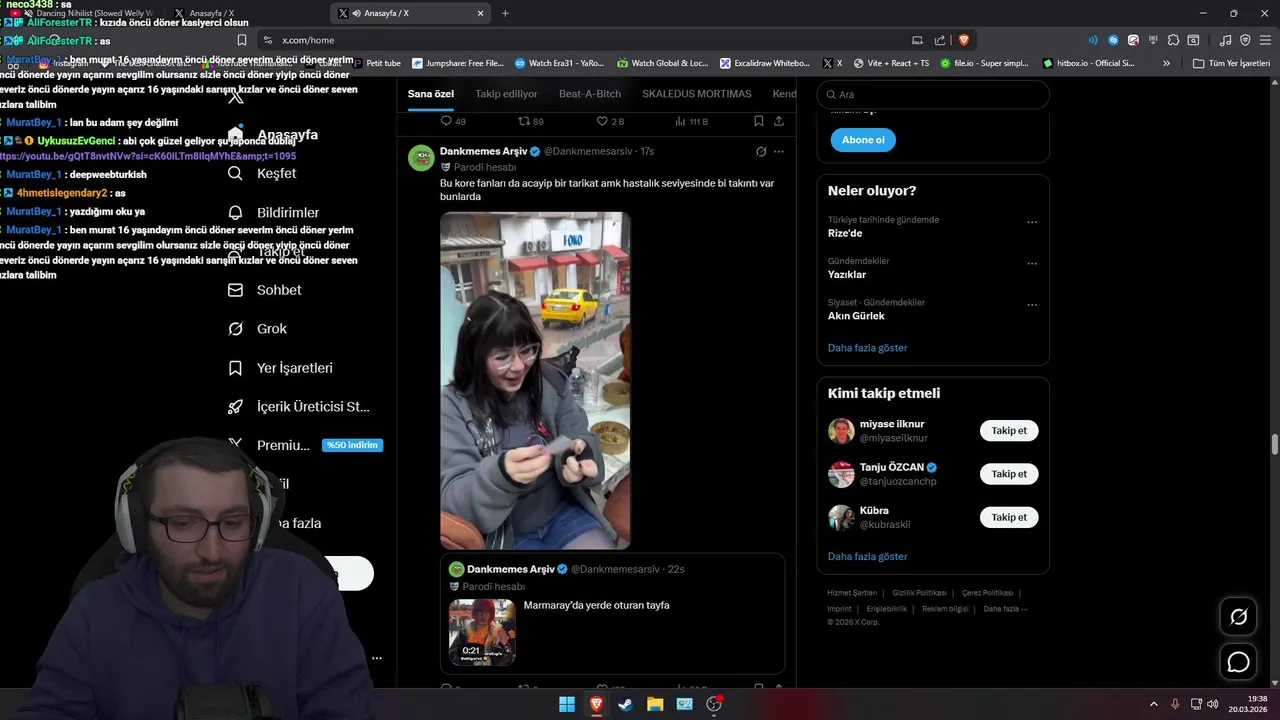This screenshot has height=720, width=1280.
Task: Click Brave Shields lion icon in address bar
Action: (x=964, y=40)
